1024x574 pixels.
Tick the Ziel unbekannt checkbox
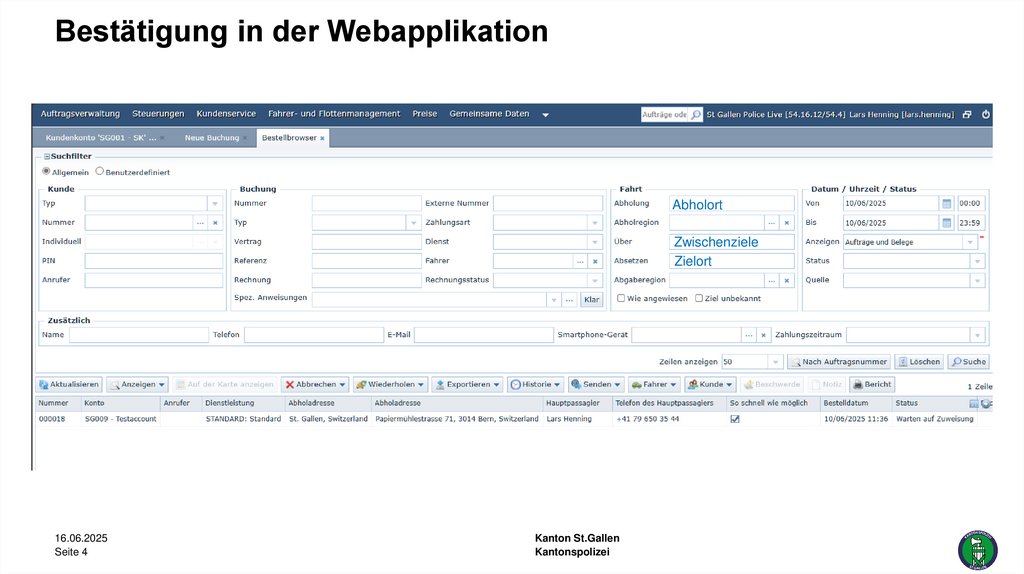point(699,298)
